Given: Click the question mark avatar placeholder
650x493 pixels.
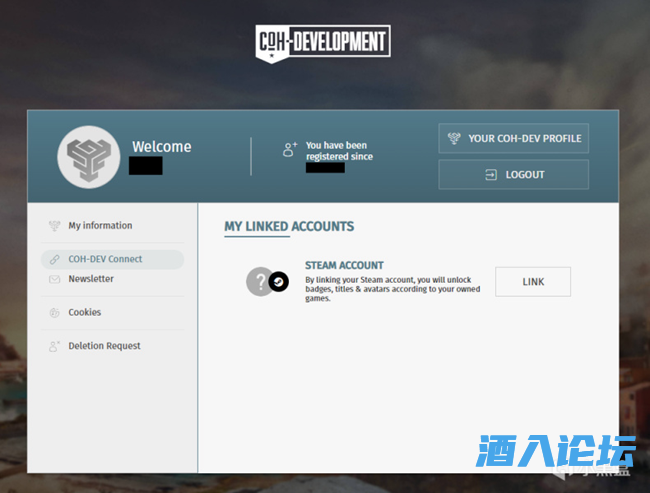Looking at the screenshot, I should pos(260,282).
